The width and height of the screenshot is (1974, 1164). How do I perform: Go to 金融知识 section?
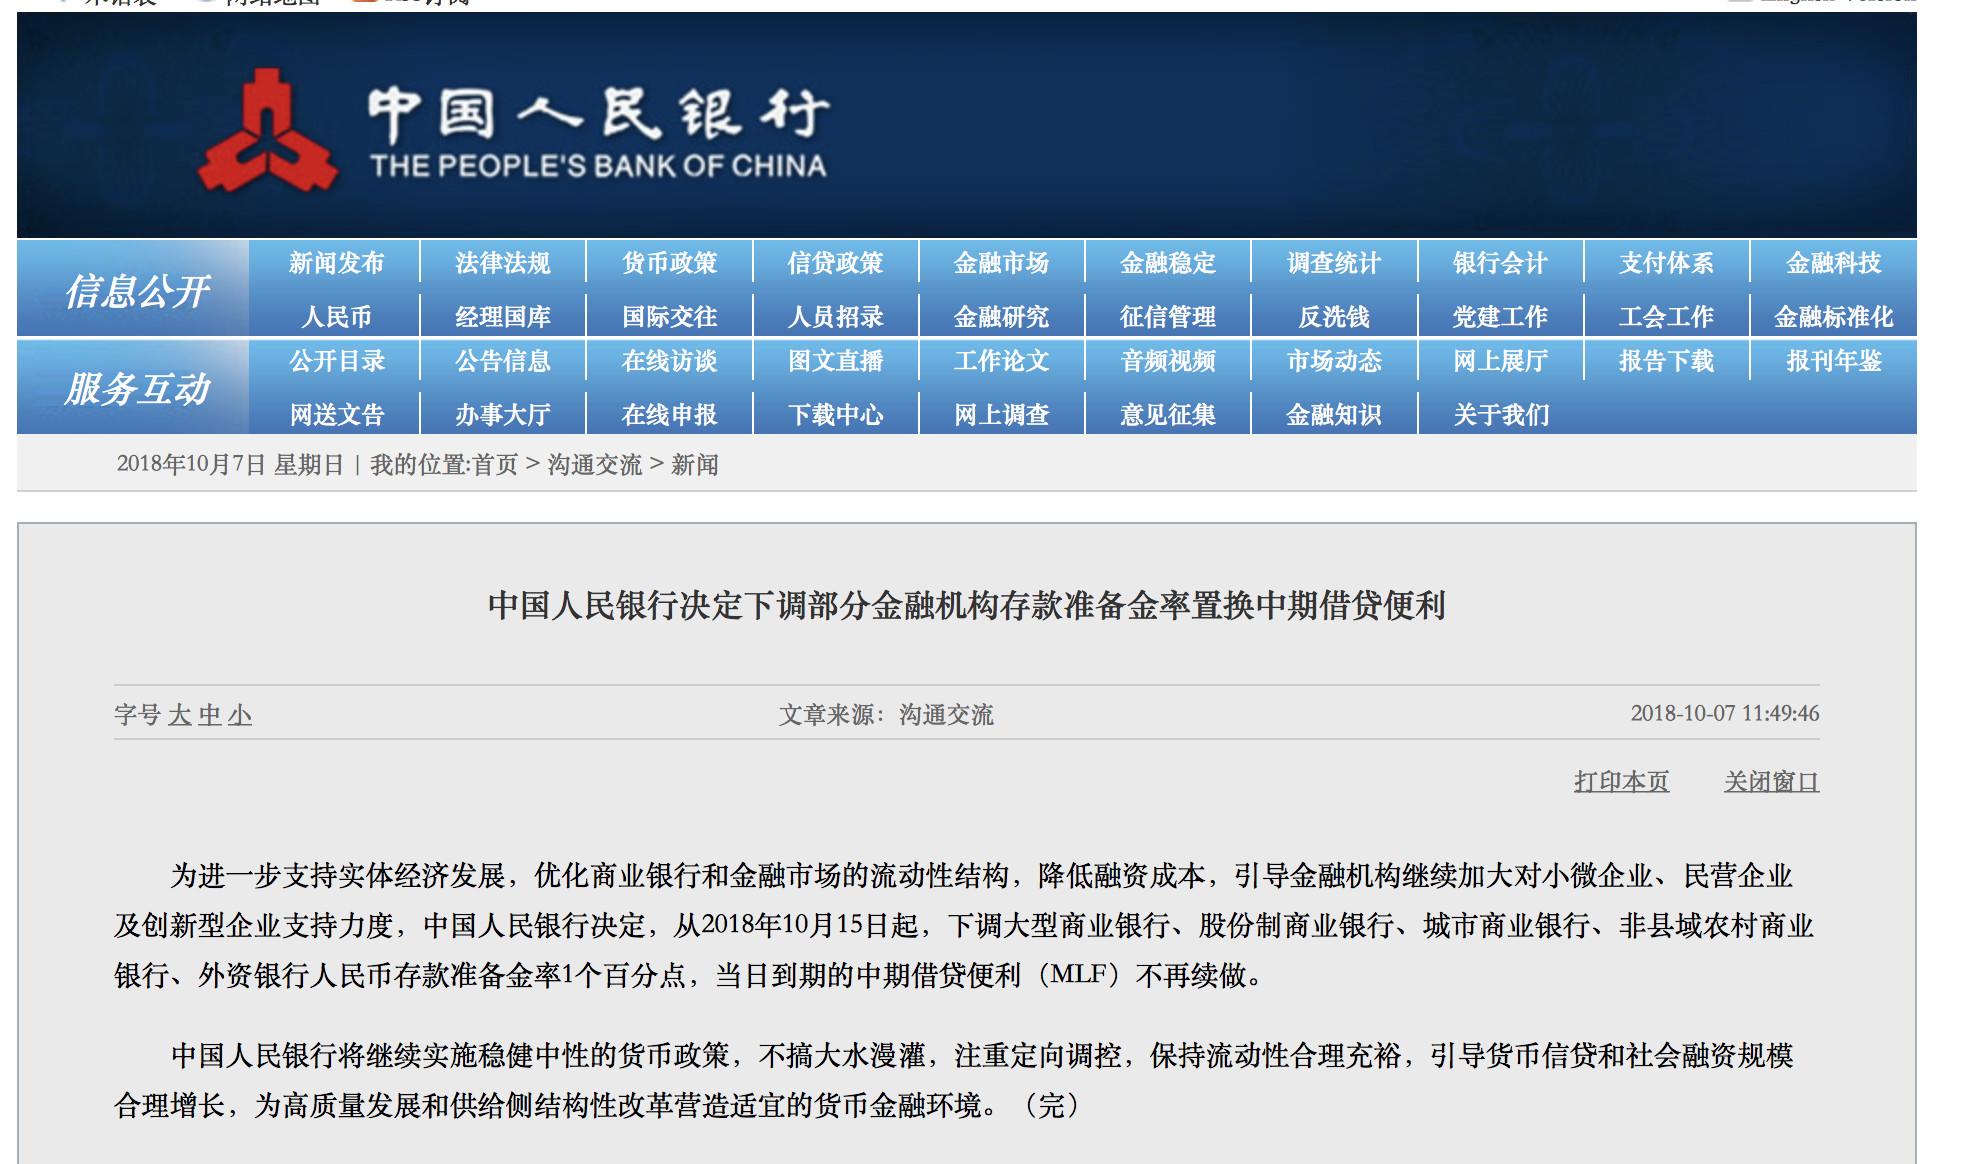click(1334, 414)
